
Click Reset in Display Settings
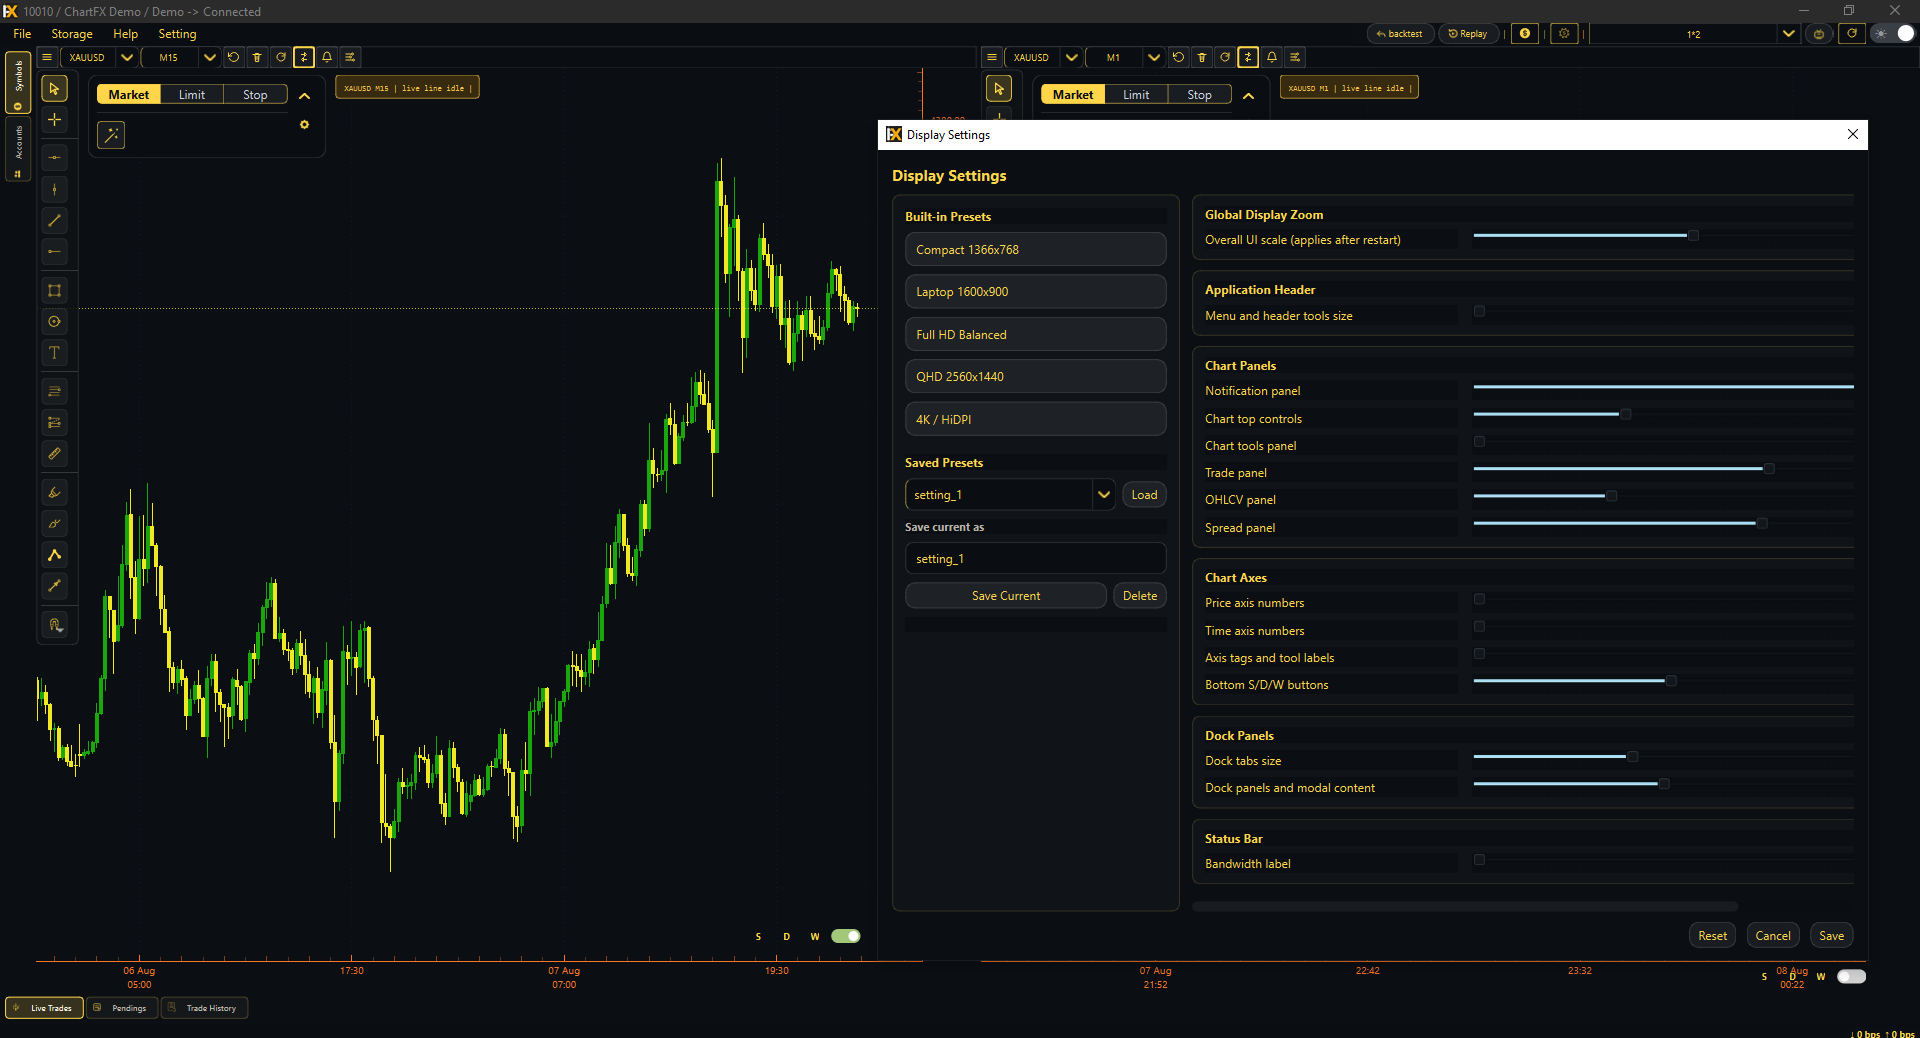[x=1713, y=936]
